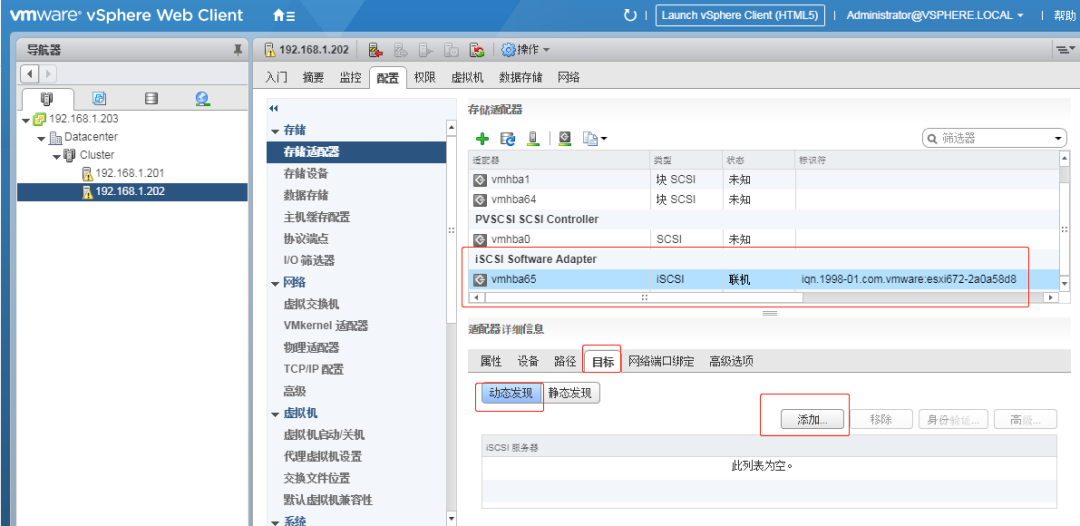Open panel options menu at top right

[x=1065, y=50]
